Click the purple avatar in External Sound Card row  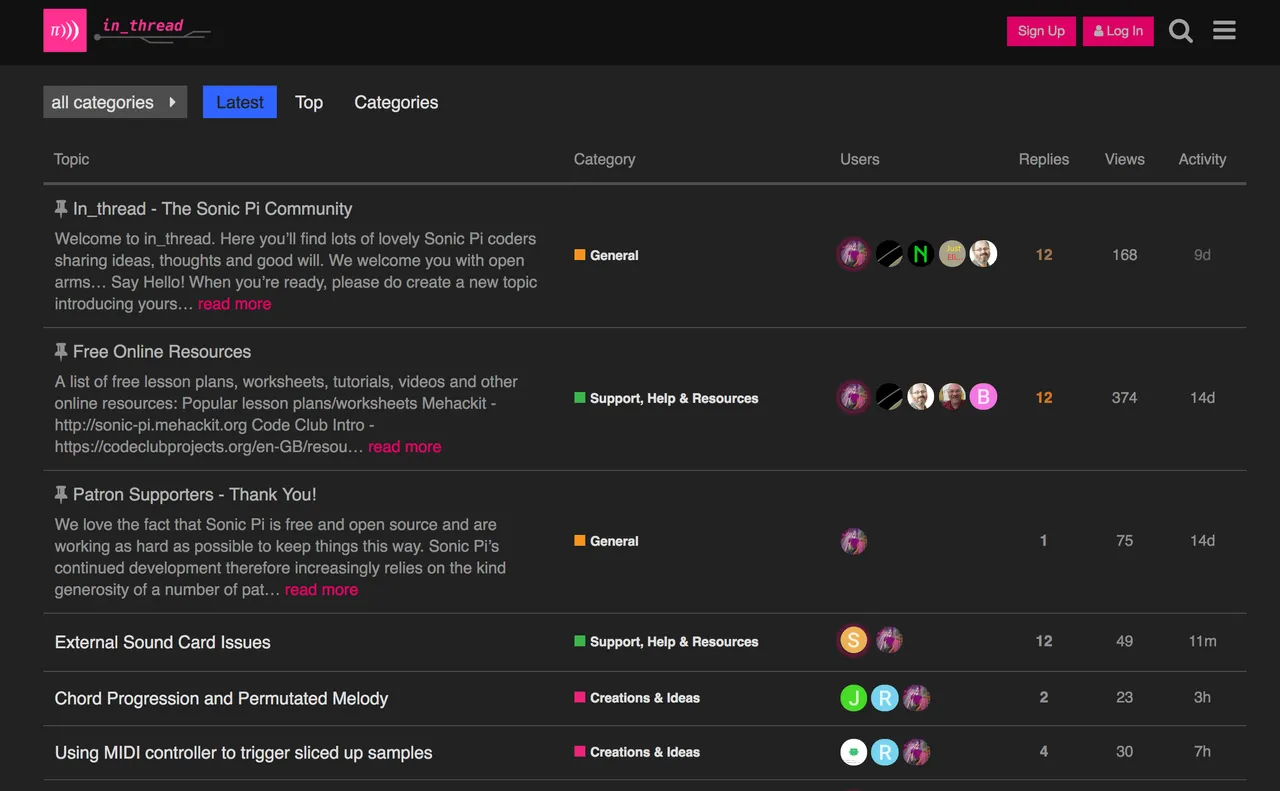pos(889,640)
